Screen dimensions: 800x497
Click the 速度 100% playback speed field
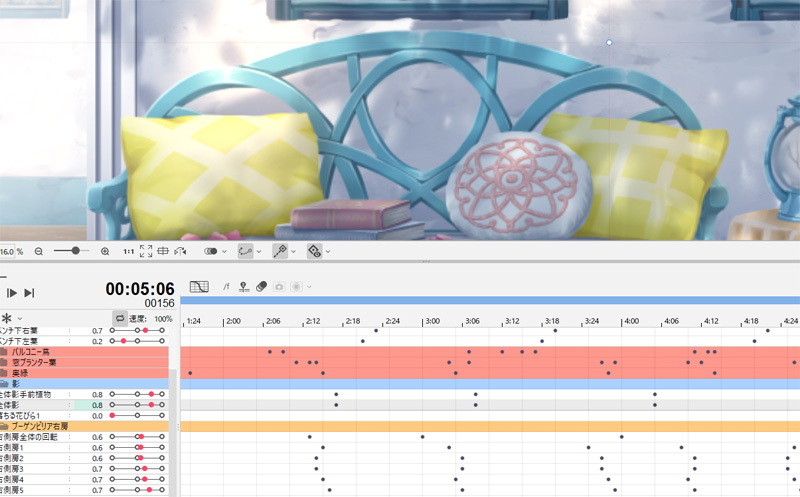(150, 318)
